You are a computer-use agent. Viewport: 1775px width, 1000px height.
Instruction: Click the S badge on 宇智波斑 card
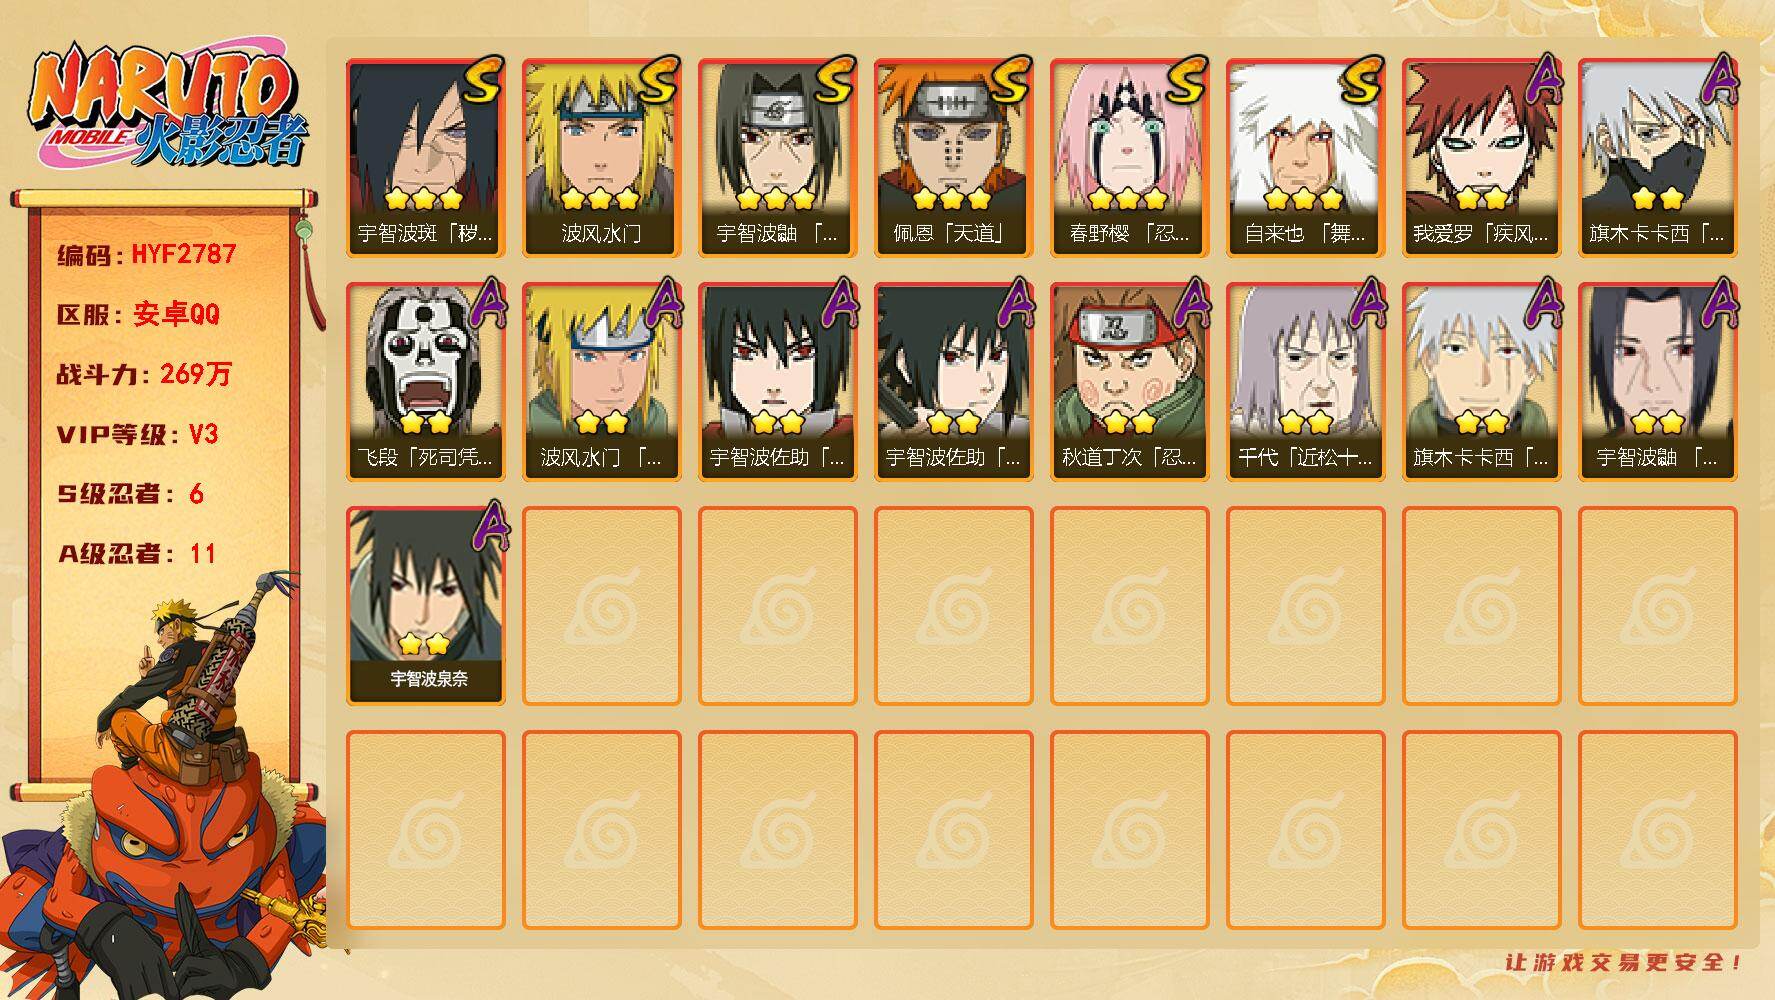click(482, 80)
